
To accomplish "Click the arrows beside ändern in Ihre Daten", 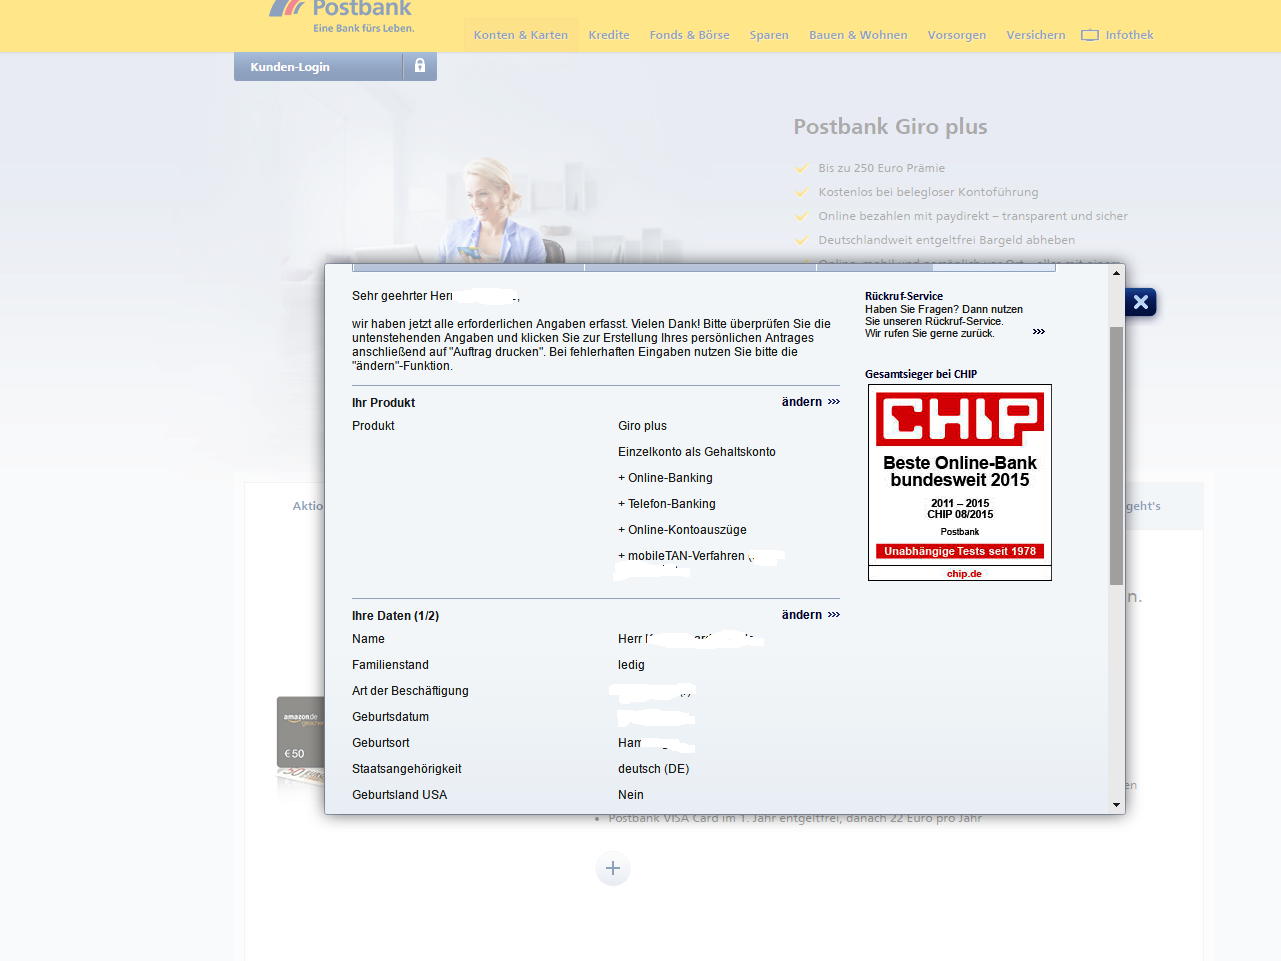I will pyautogui.click(x=834, y=615).
